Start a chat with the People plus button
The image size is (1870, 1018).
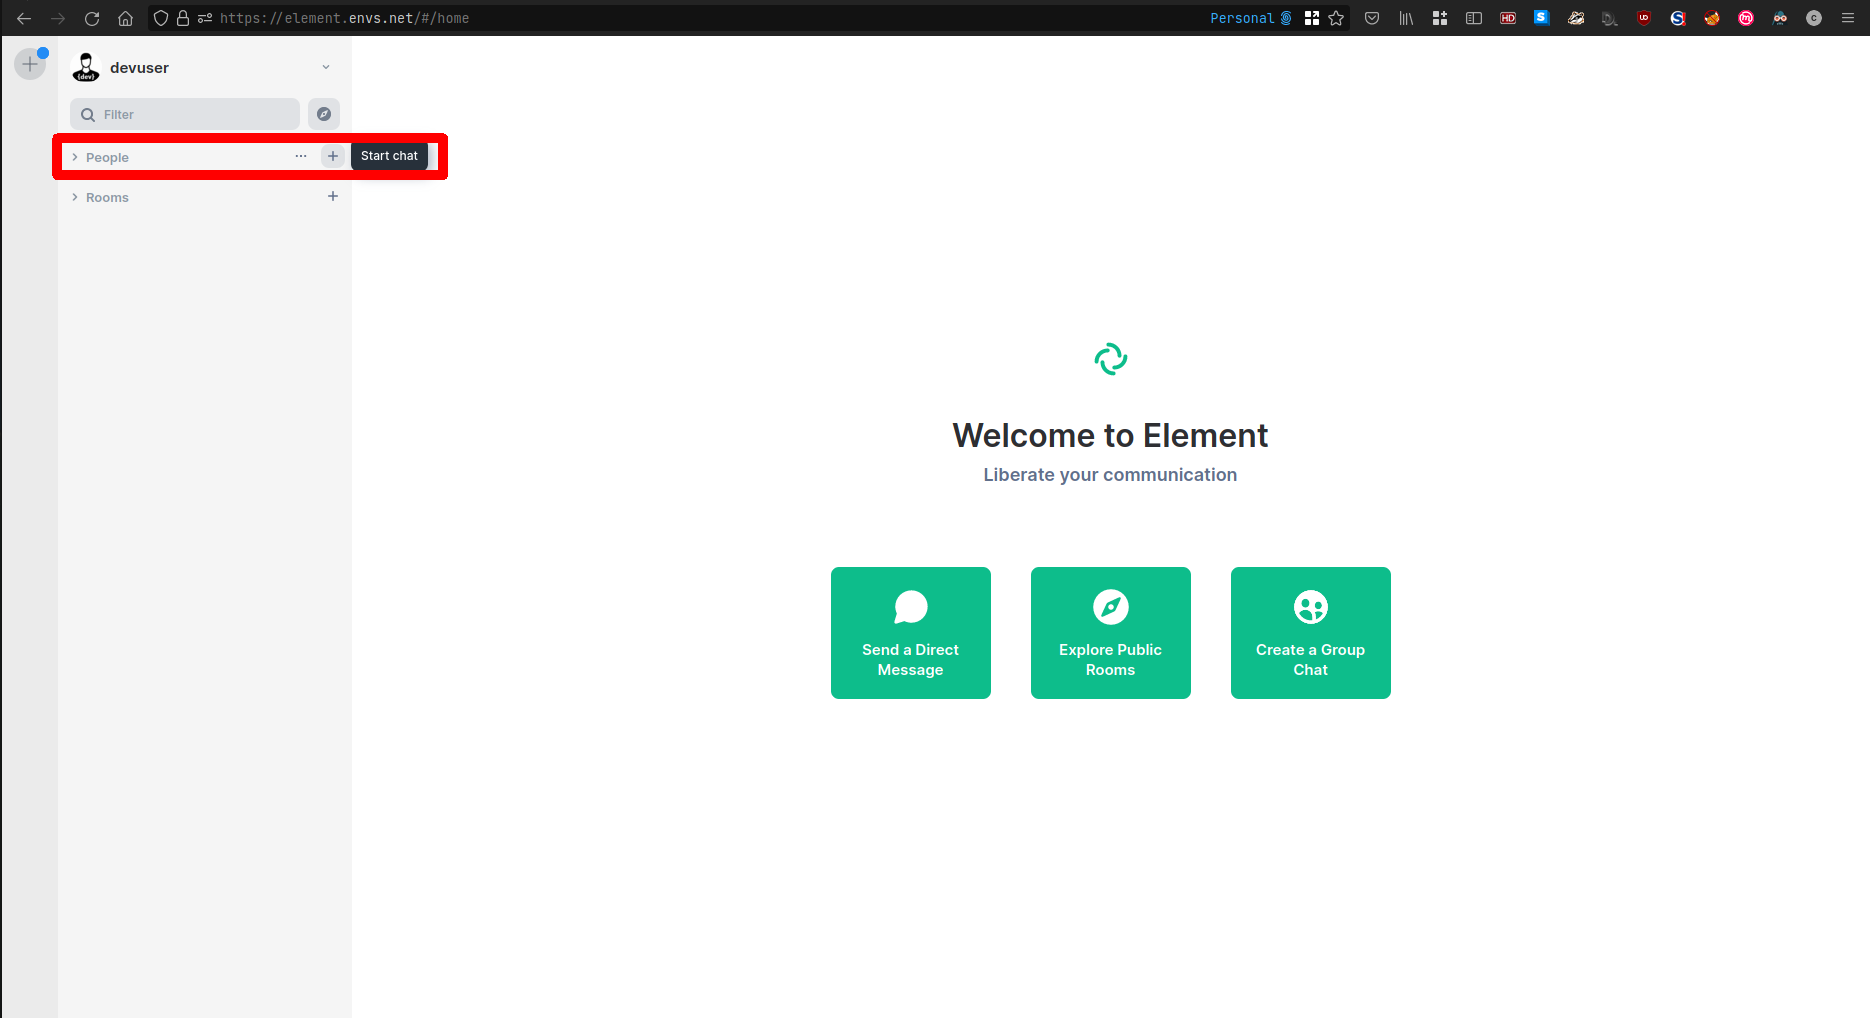pos(333,156)
